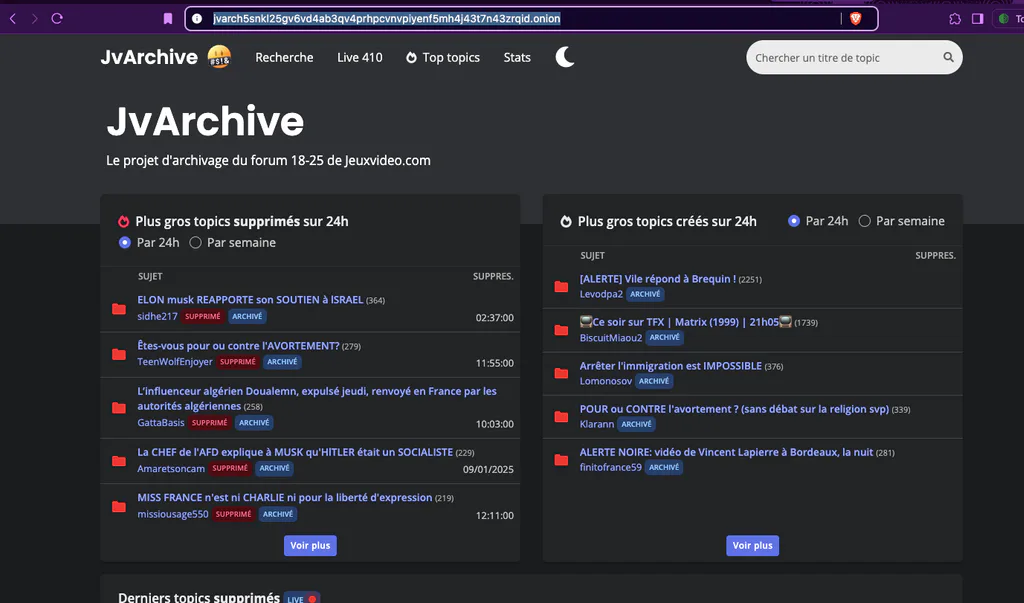Go back with the browser back arrow
Viewport: 1024px width, 603px height.
pos(12,19)
